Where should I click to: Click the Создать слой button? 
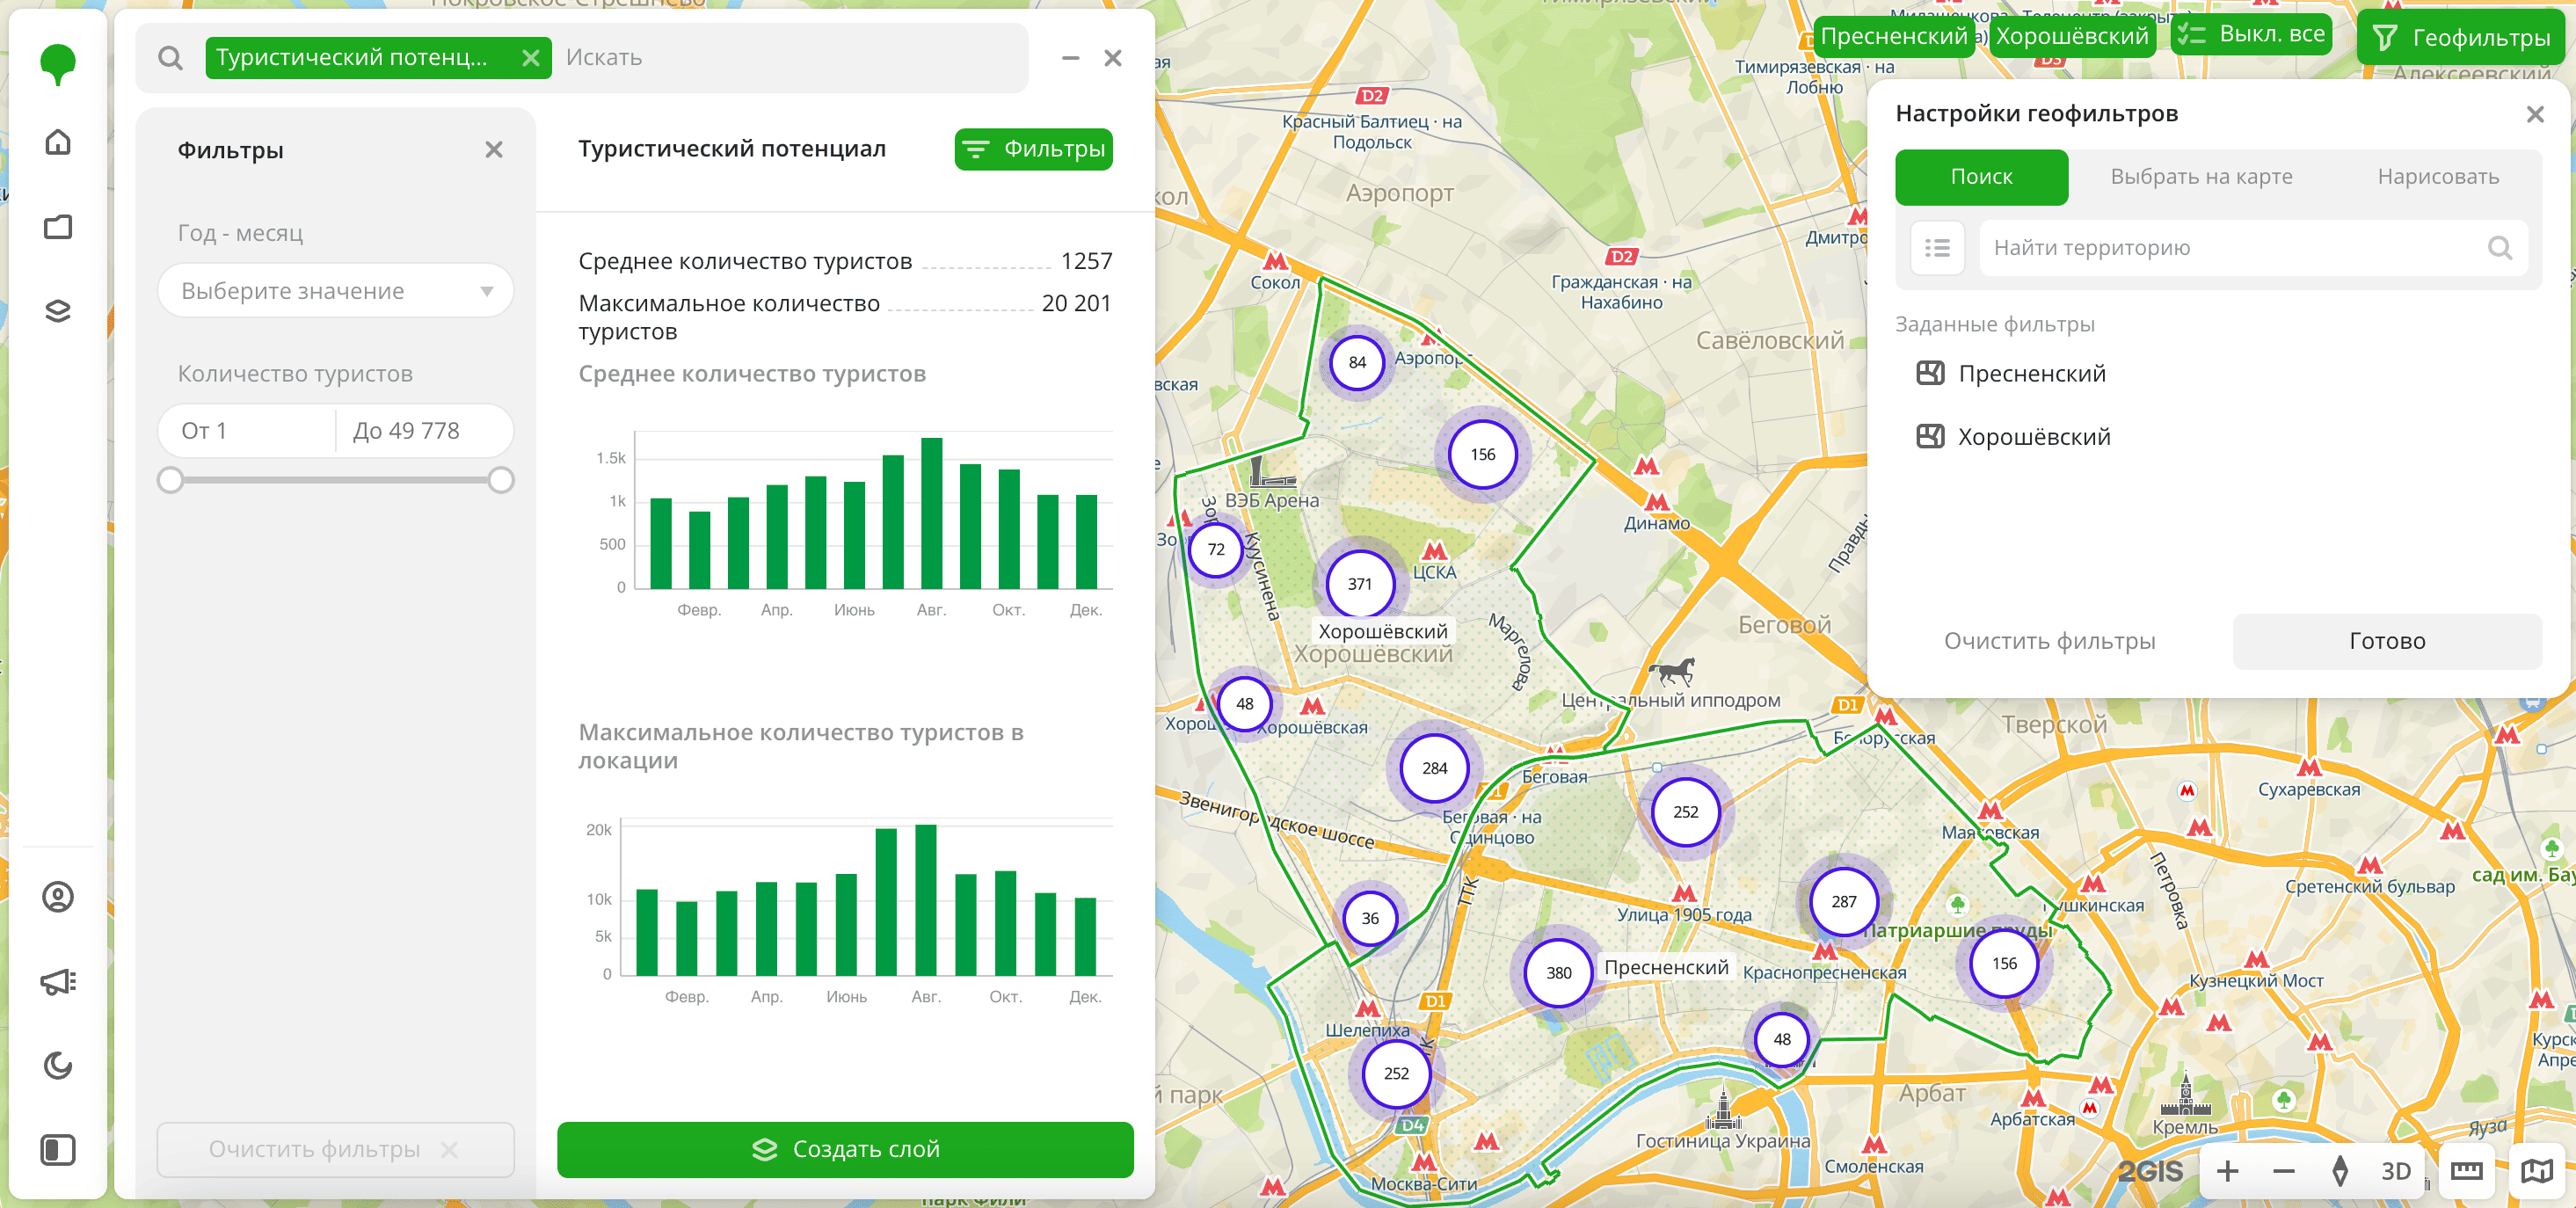(845, 1149)
